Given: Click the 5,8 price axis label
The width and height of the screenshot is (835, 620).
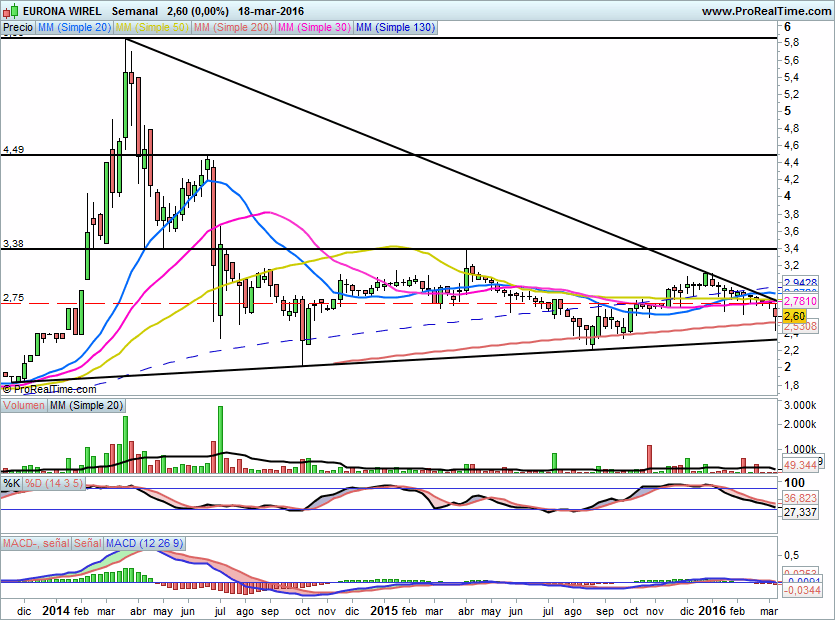Looking at the screenshot, I should pyautogui.click(x=791, y=43).
